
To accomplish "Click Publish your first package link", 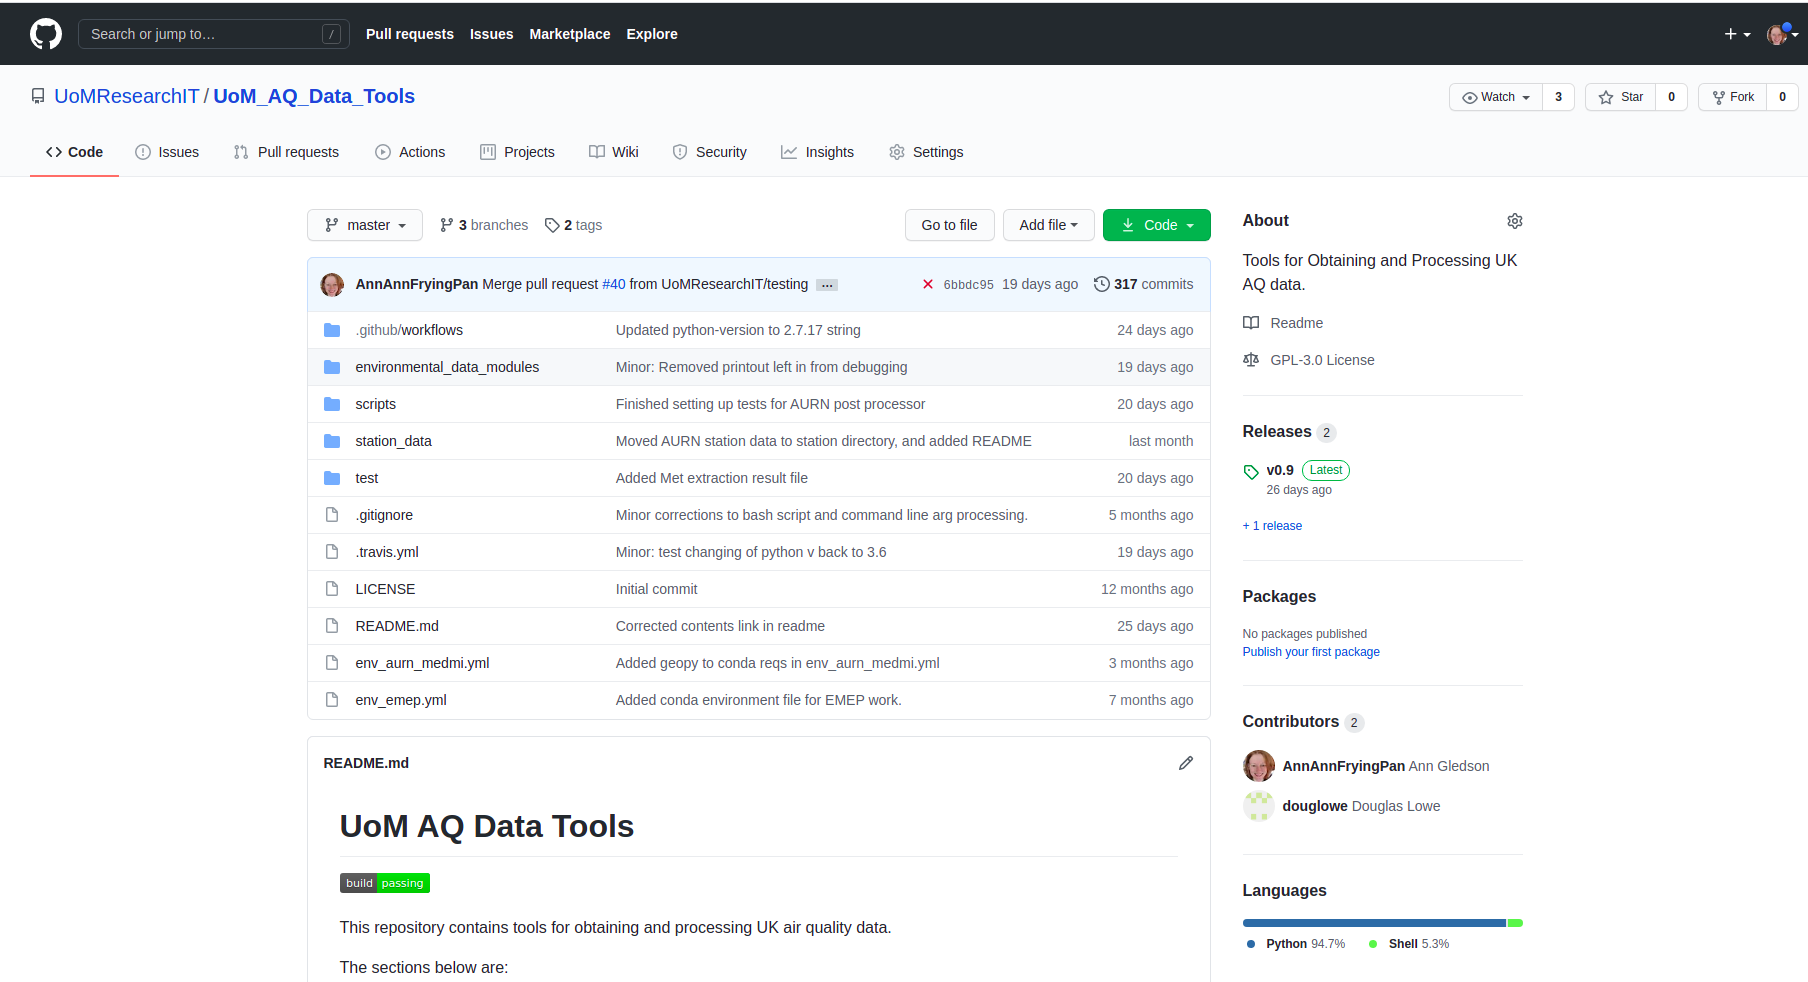I will click(x=1311, y=652).
